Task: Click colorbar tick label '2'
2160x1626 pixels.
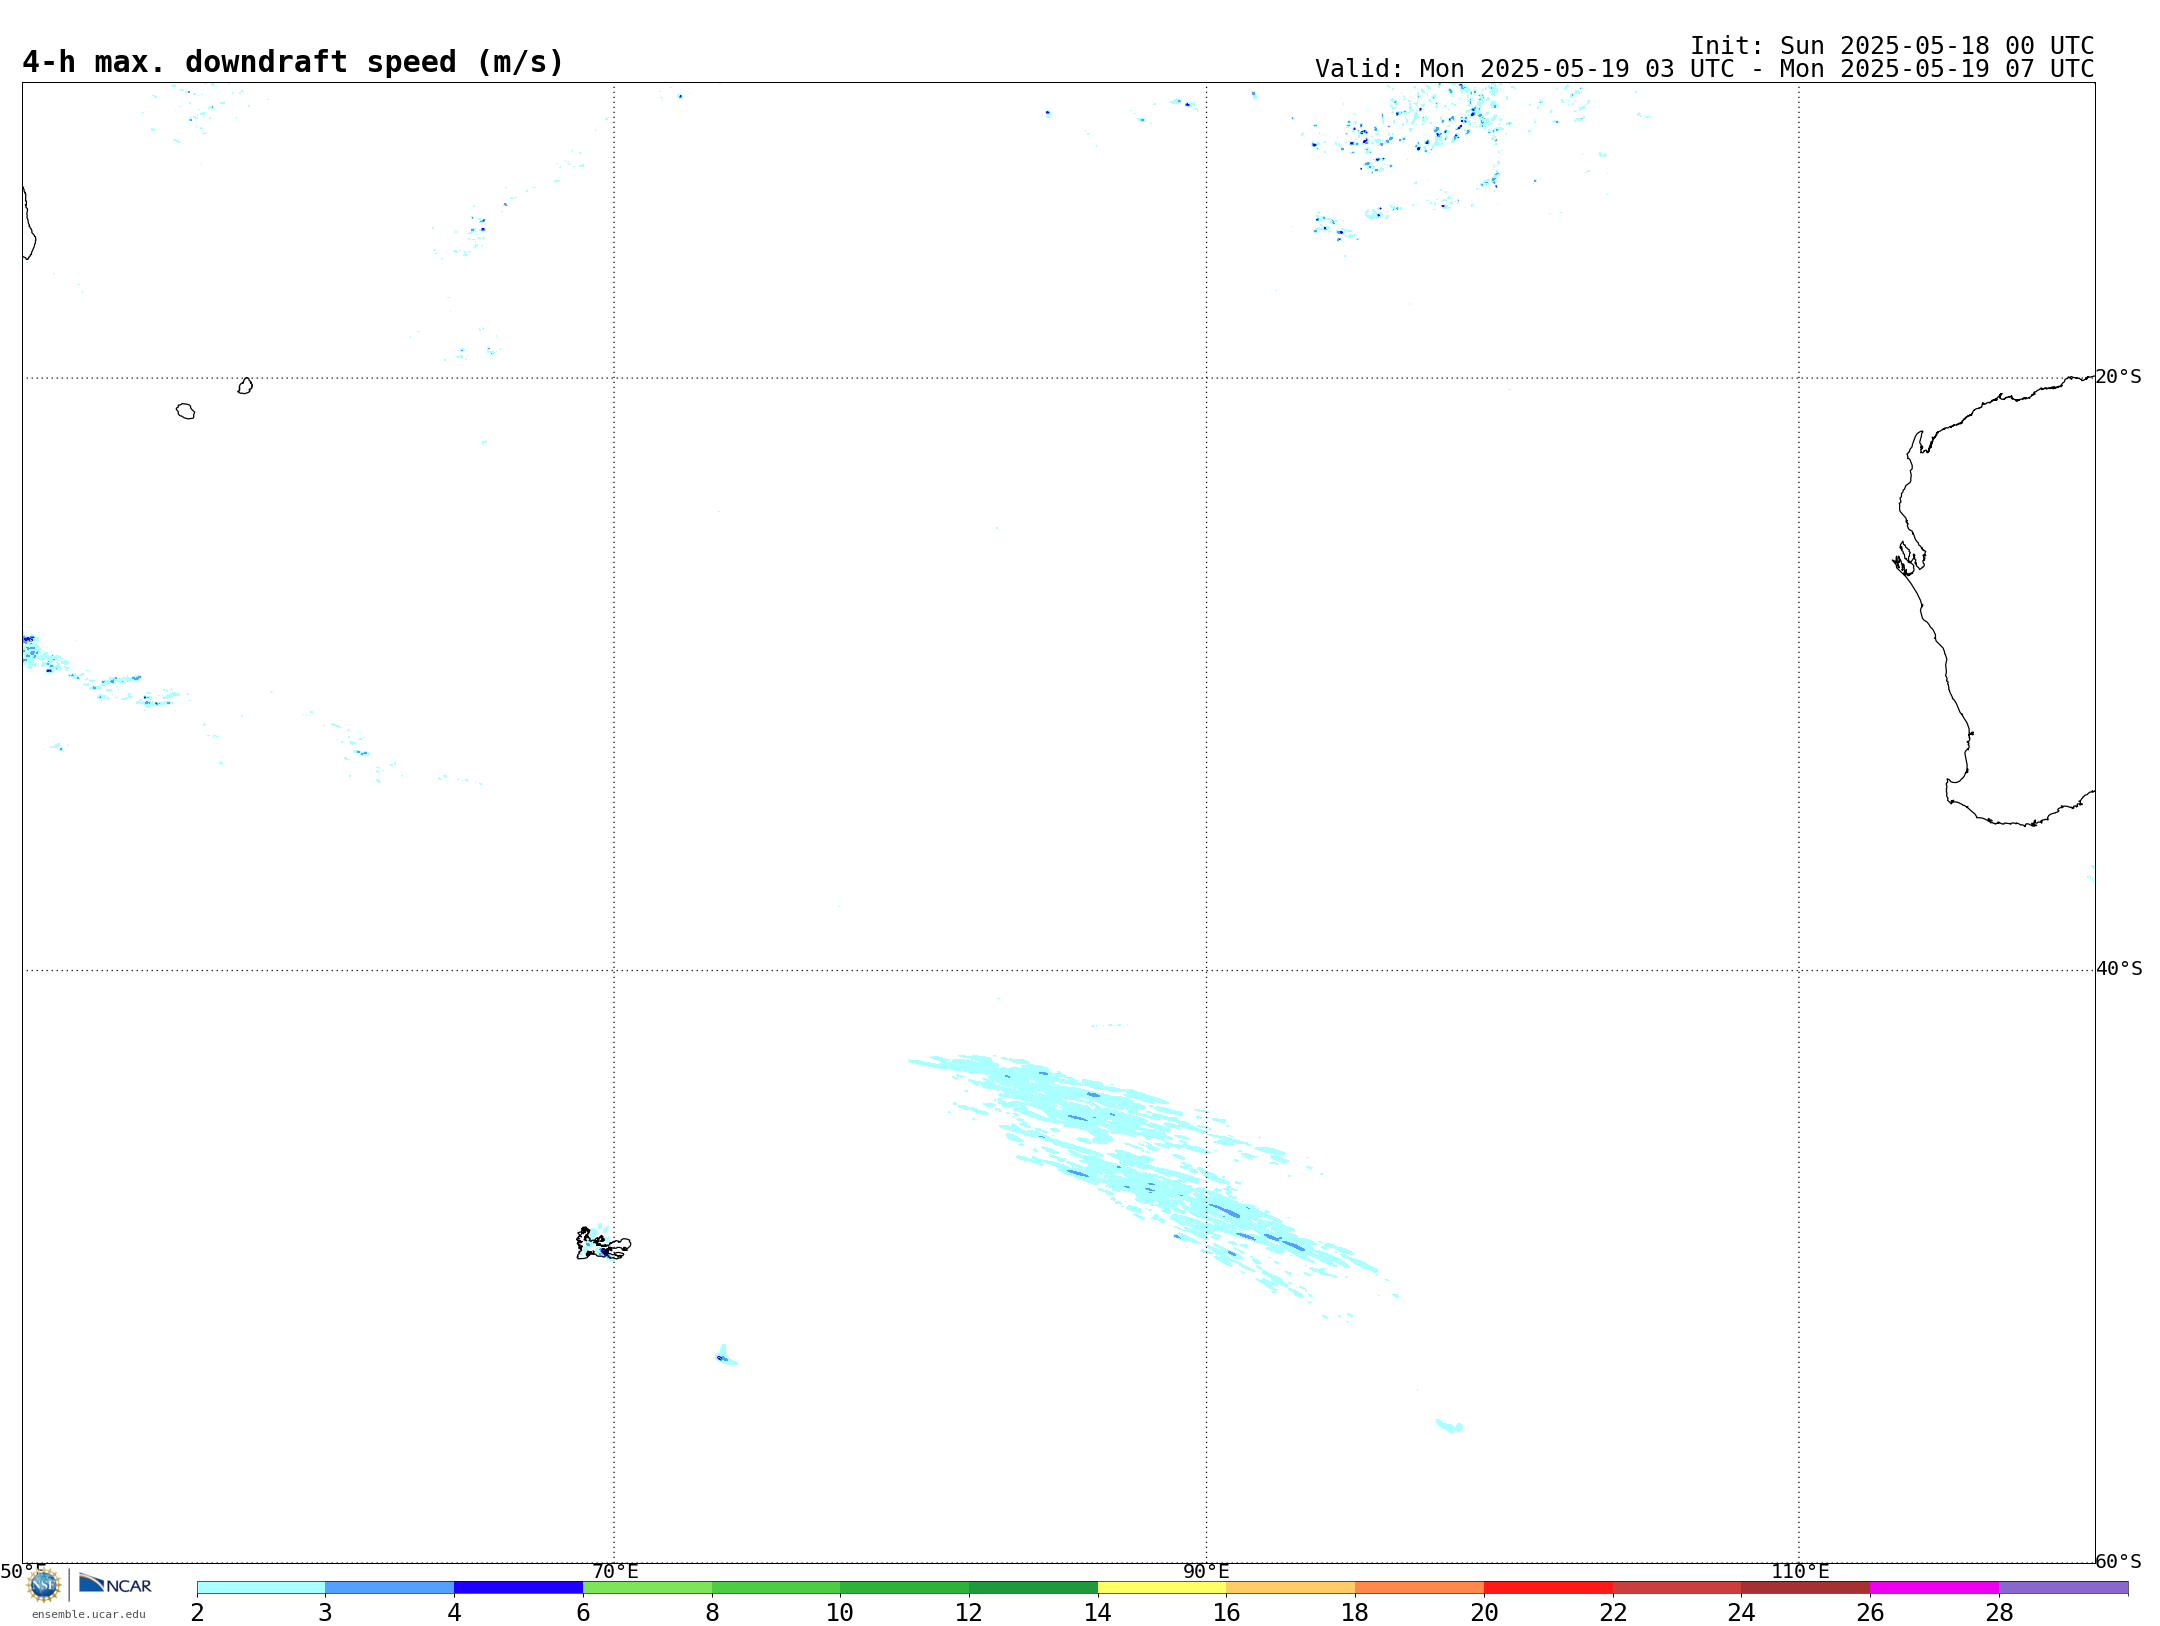Action: (x=197, y=1613)
